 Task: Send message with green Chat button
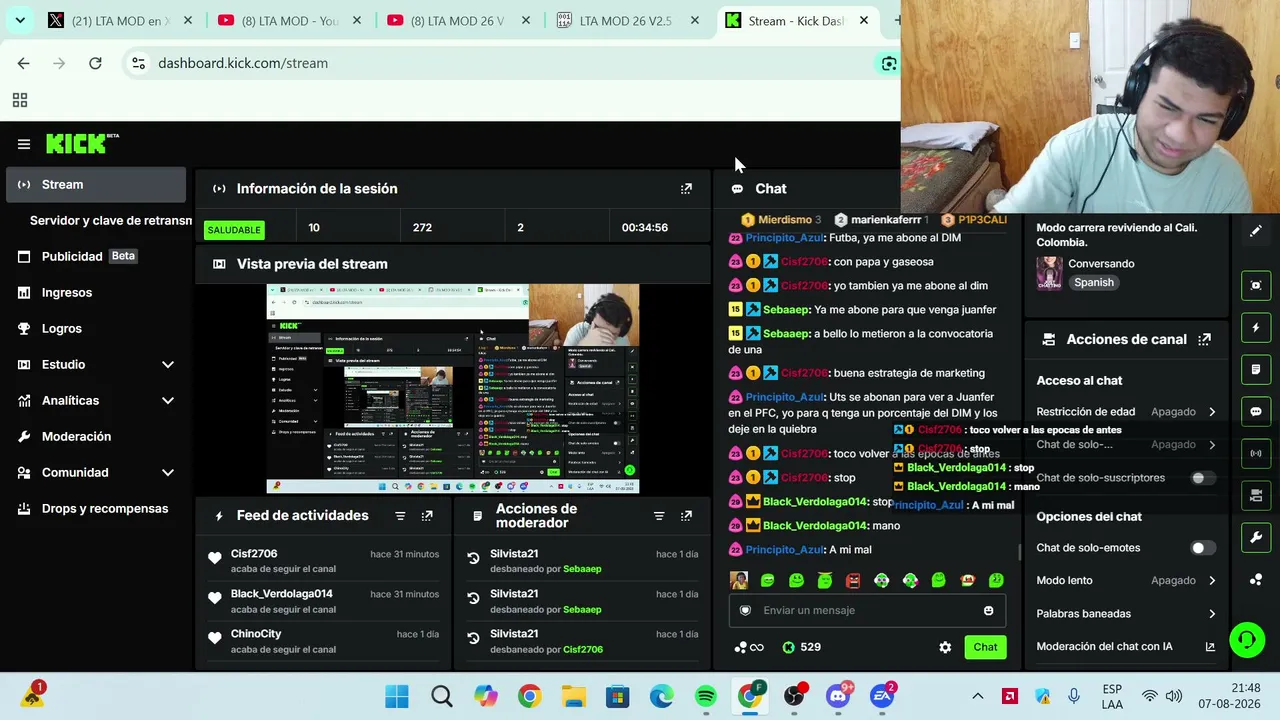985,647
